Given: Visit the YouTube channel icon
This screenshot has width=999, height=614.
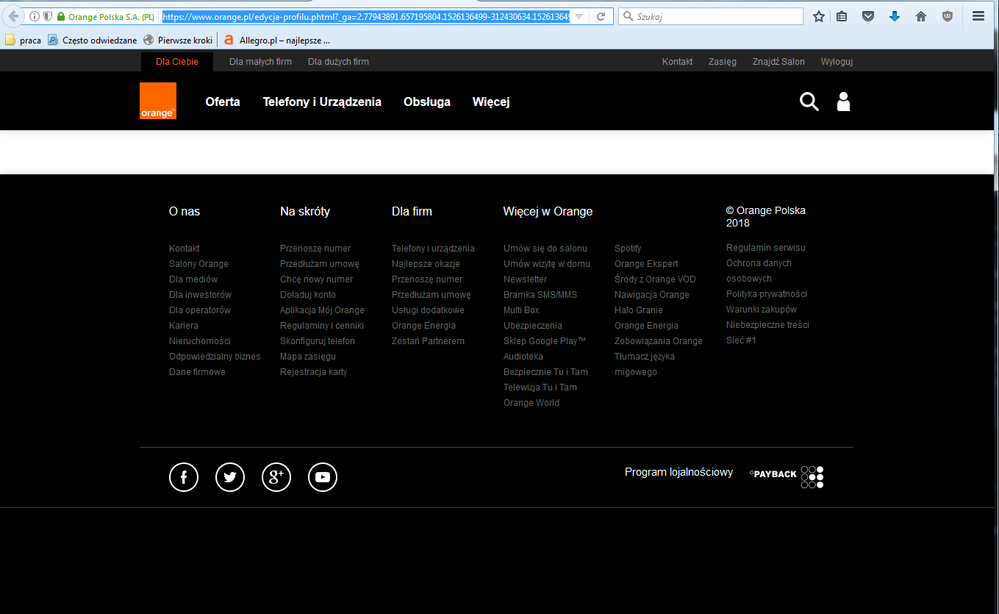Looking at the screenshot, I should pos(322,477).
